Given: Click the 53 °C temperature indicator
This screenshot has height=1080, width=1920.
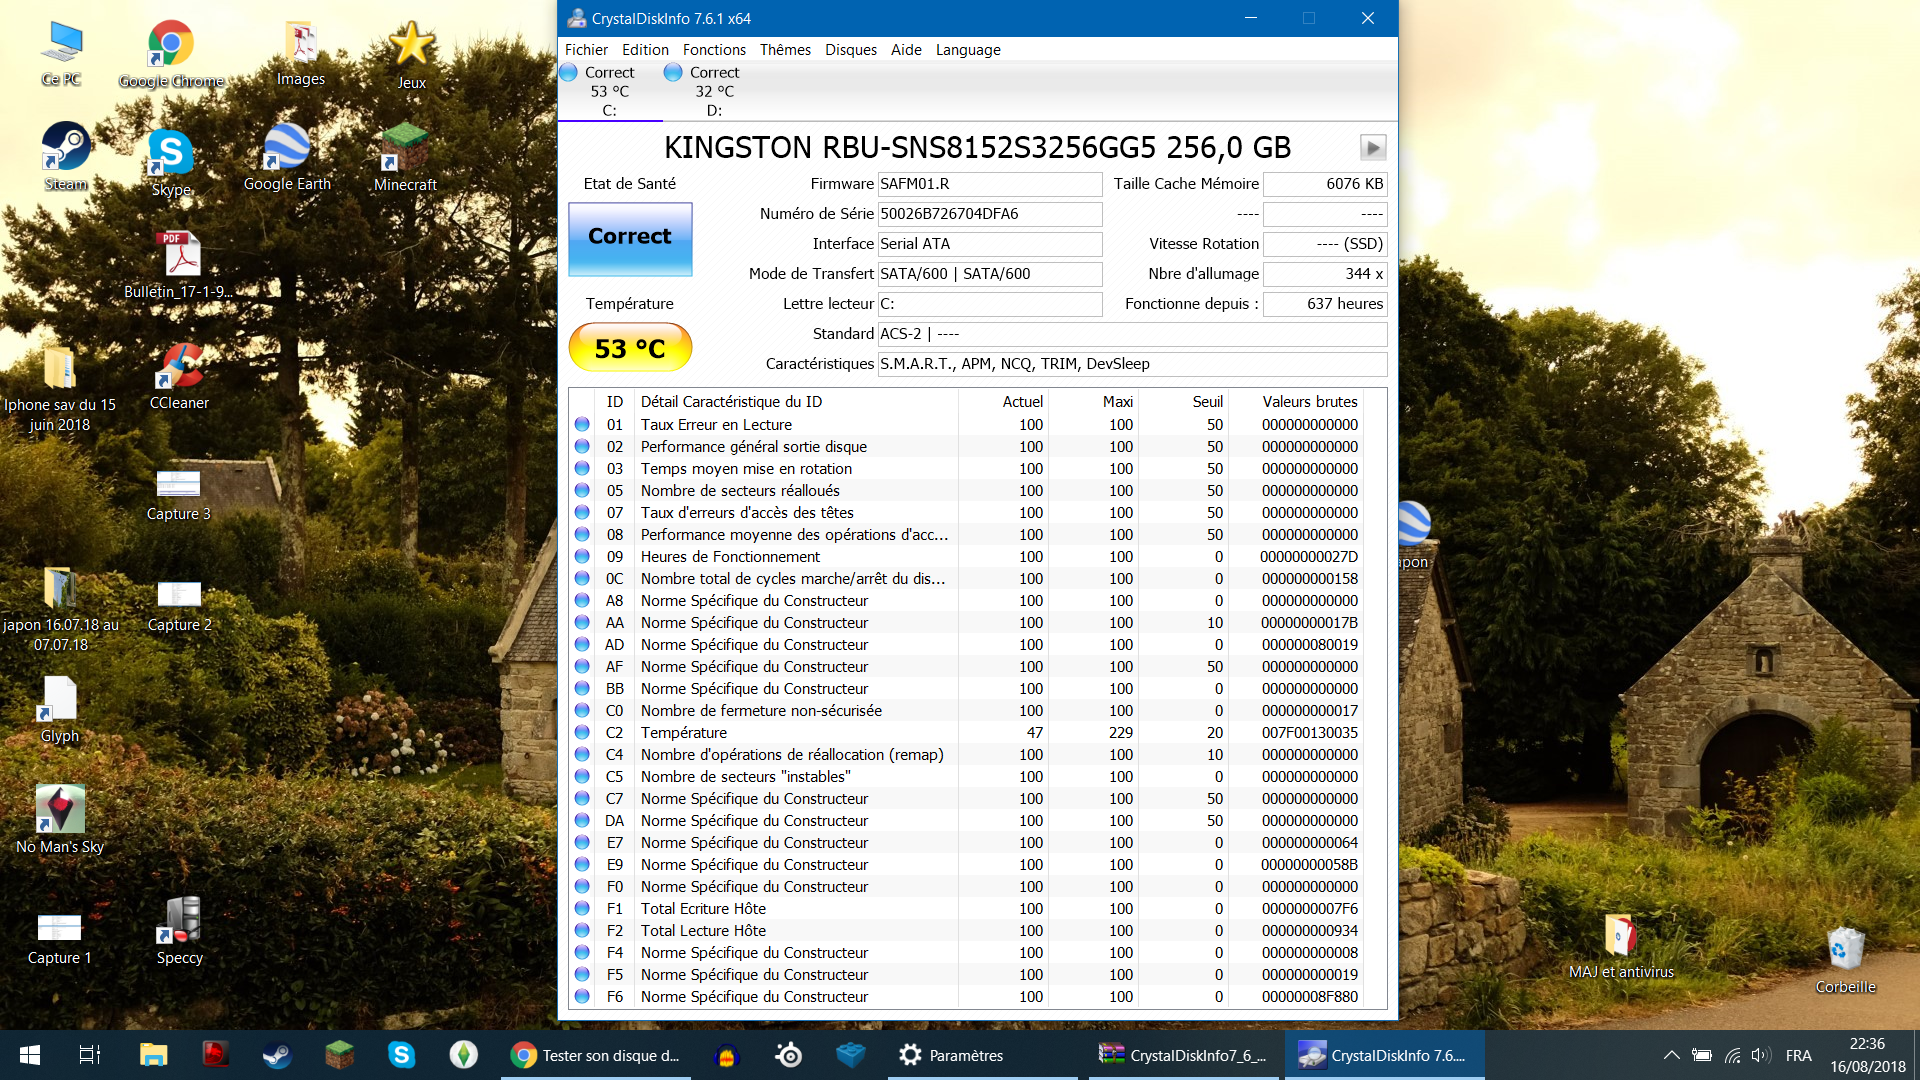Looking at the screenshot, I should (x=630, y=348).
